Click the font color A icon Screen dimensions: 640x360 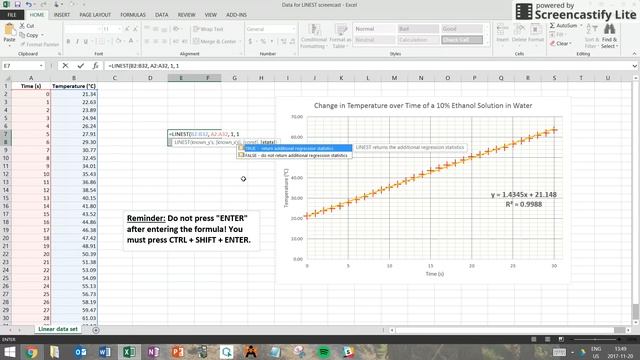point(131,41)
